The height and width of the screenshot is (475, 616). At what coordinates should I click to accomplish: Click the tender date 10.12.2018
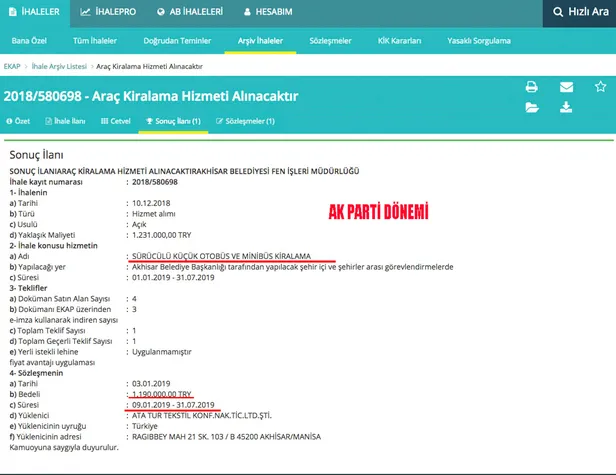pos(151,203)
